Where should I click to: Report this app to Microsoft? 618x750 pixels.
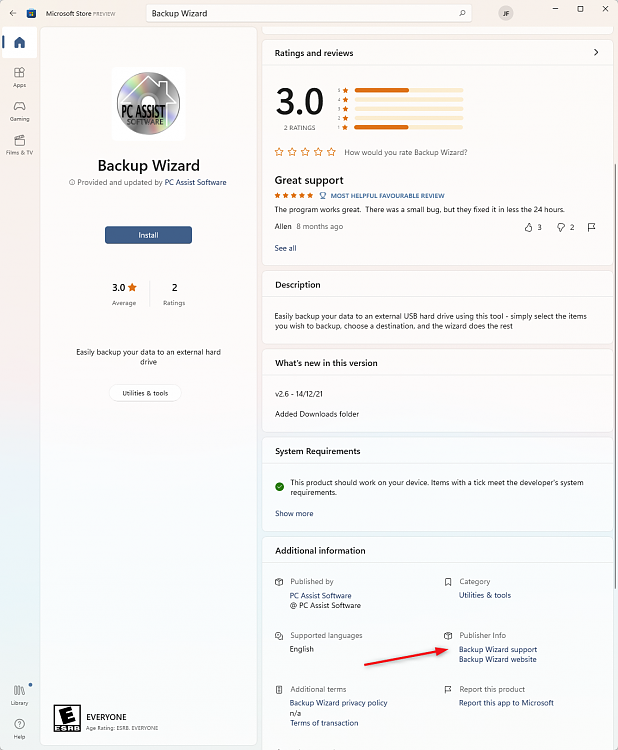point(506,703)
